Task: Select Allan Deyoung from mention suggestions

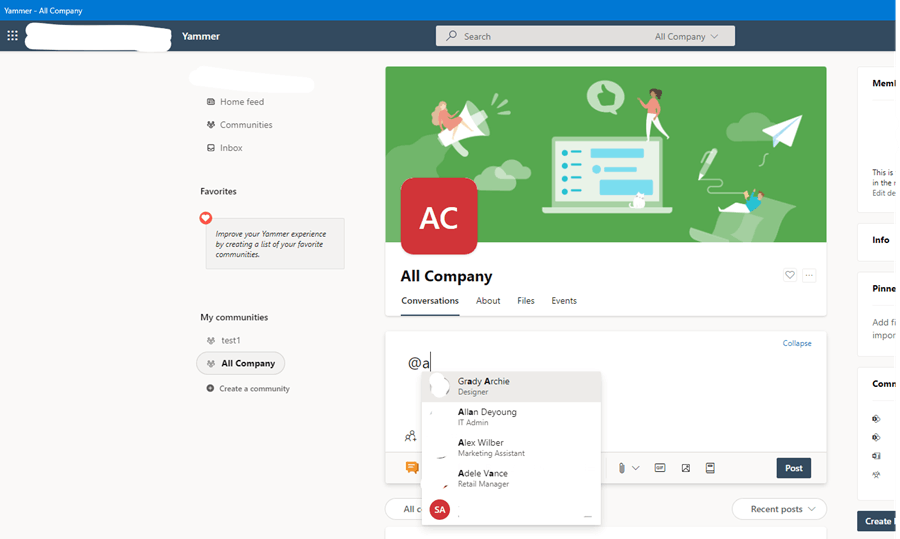Action: click(x=511, y=417)
